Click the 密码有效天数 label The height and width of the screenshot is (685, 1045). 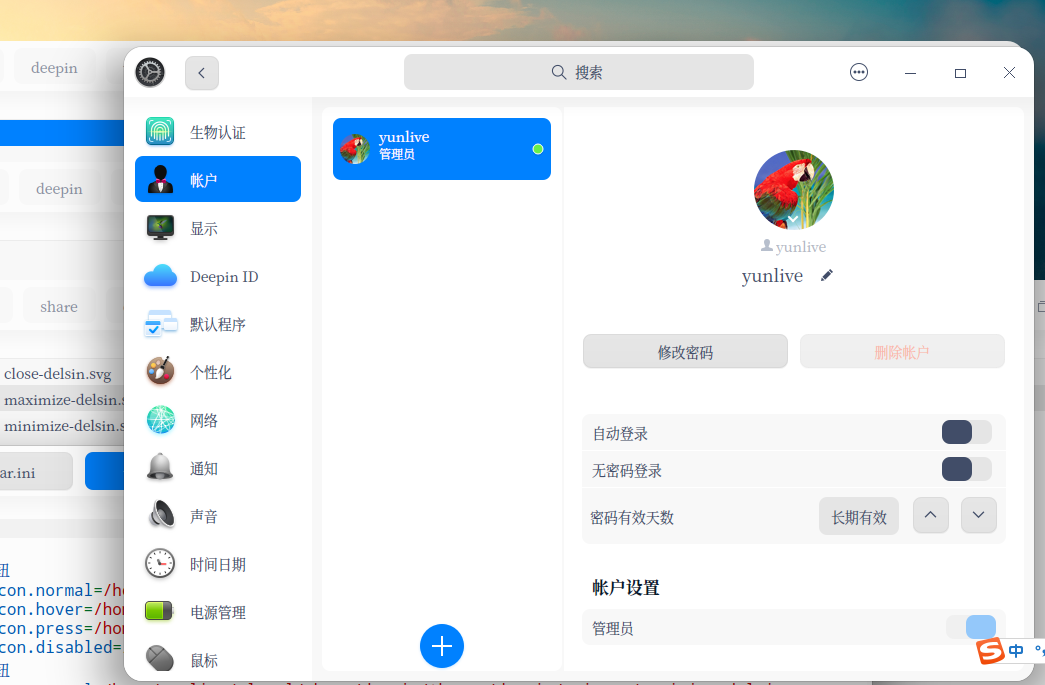tap(632, 518)
